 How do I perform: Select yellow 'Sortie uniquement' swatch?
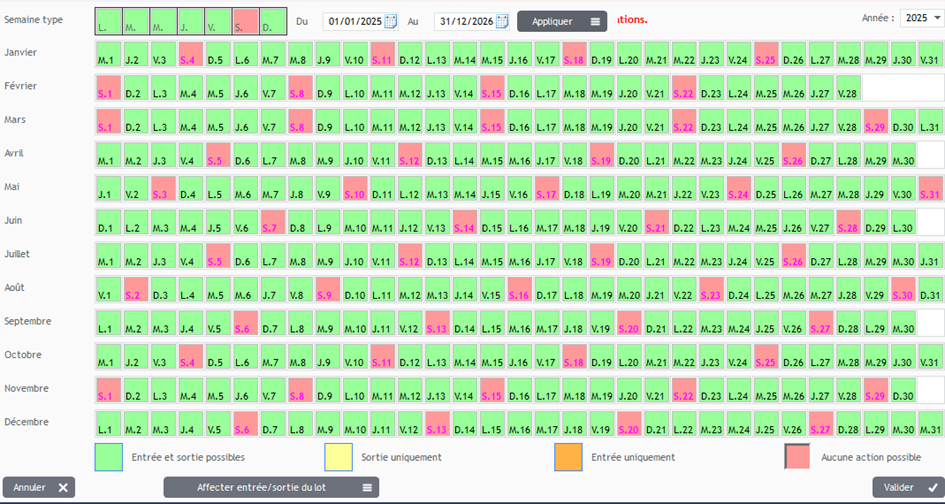338,457
